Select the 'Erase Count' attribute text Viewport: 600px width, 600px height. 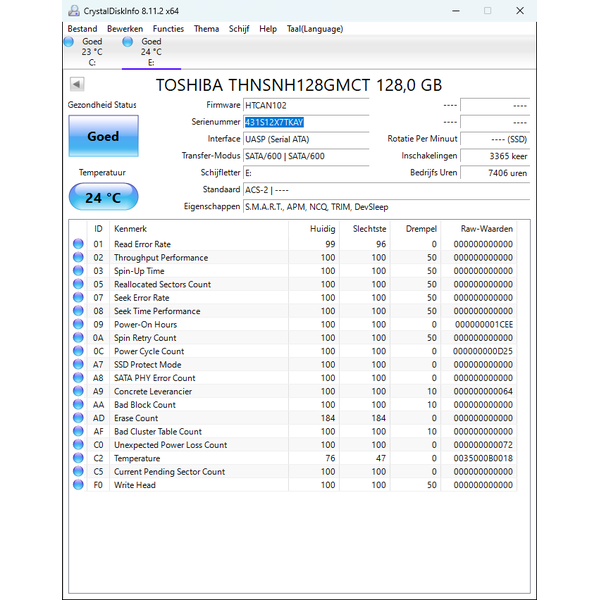(x=136, y=418)
